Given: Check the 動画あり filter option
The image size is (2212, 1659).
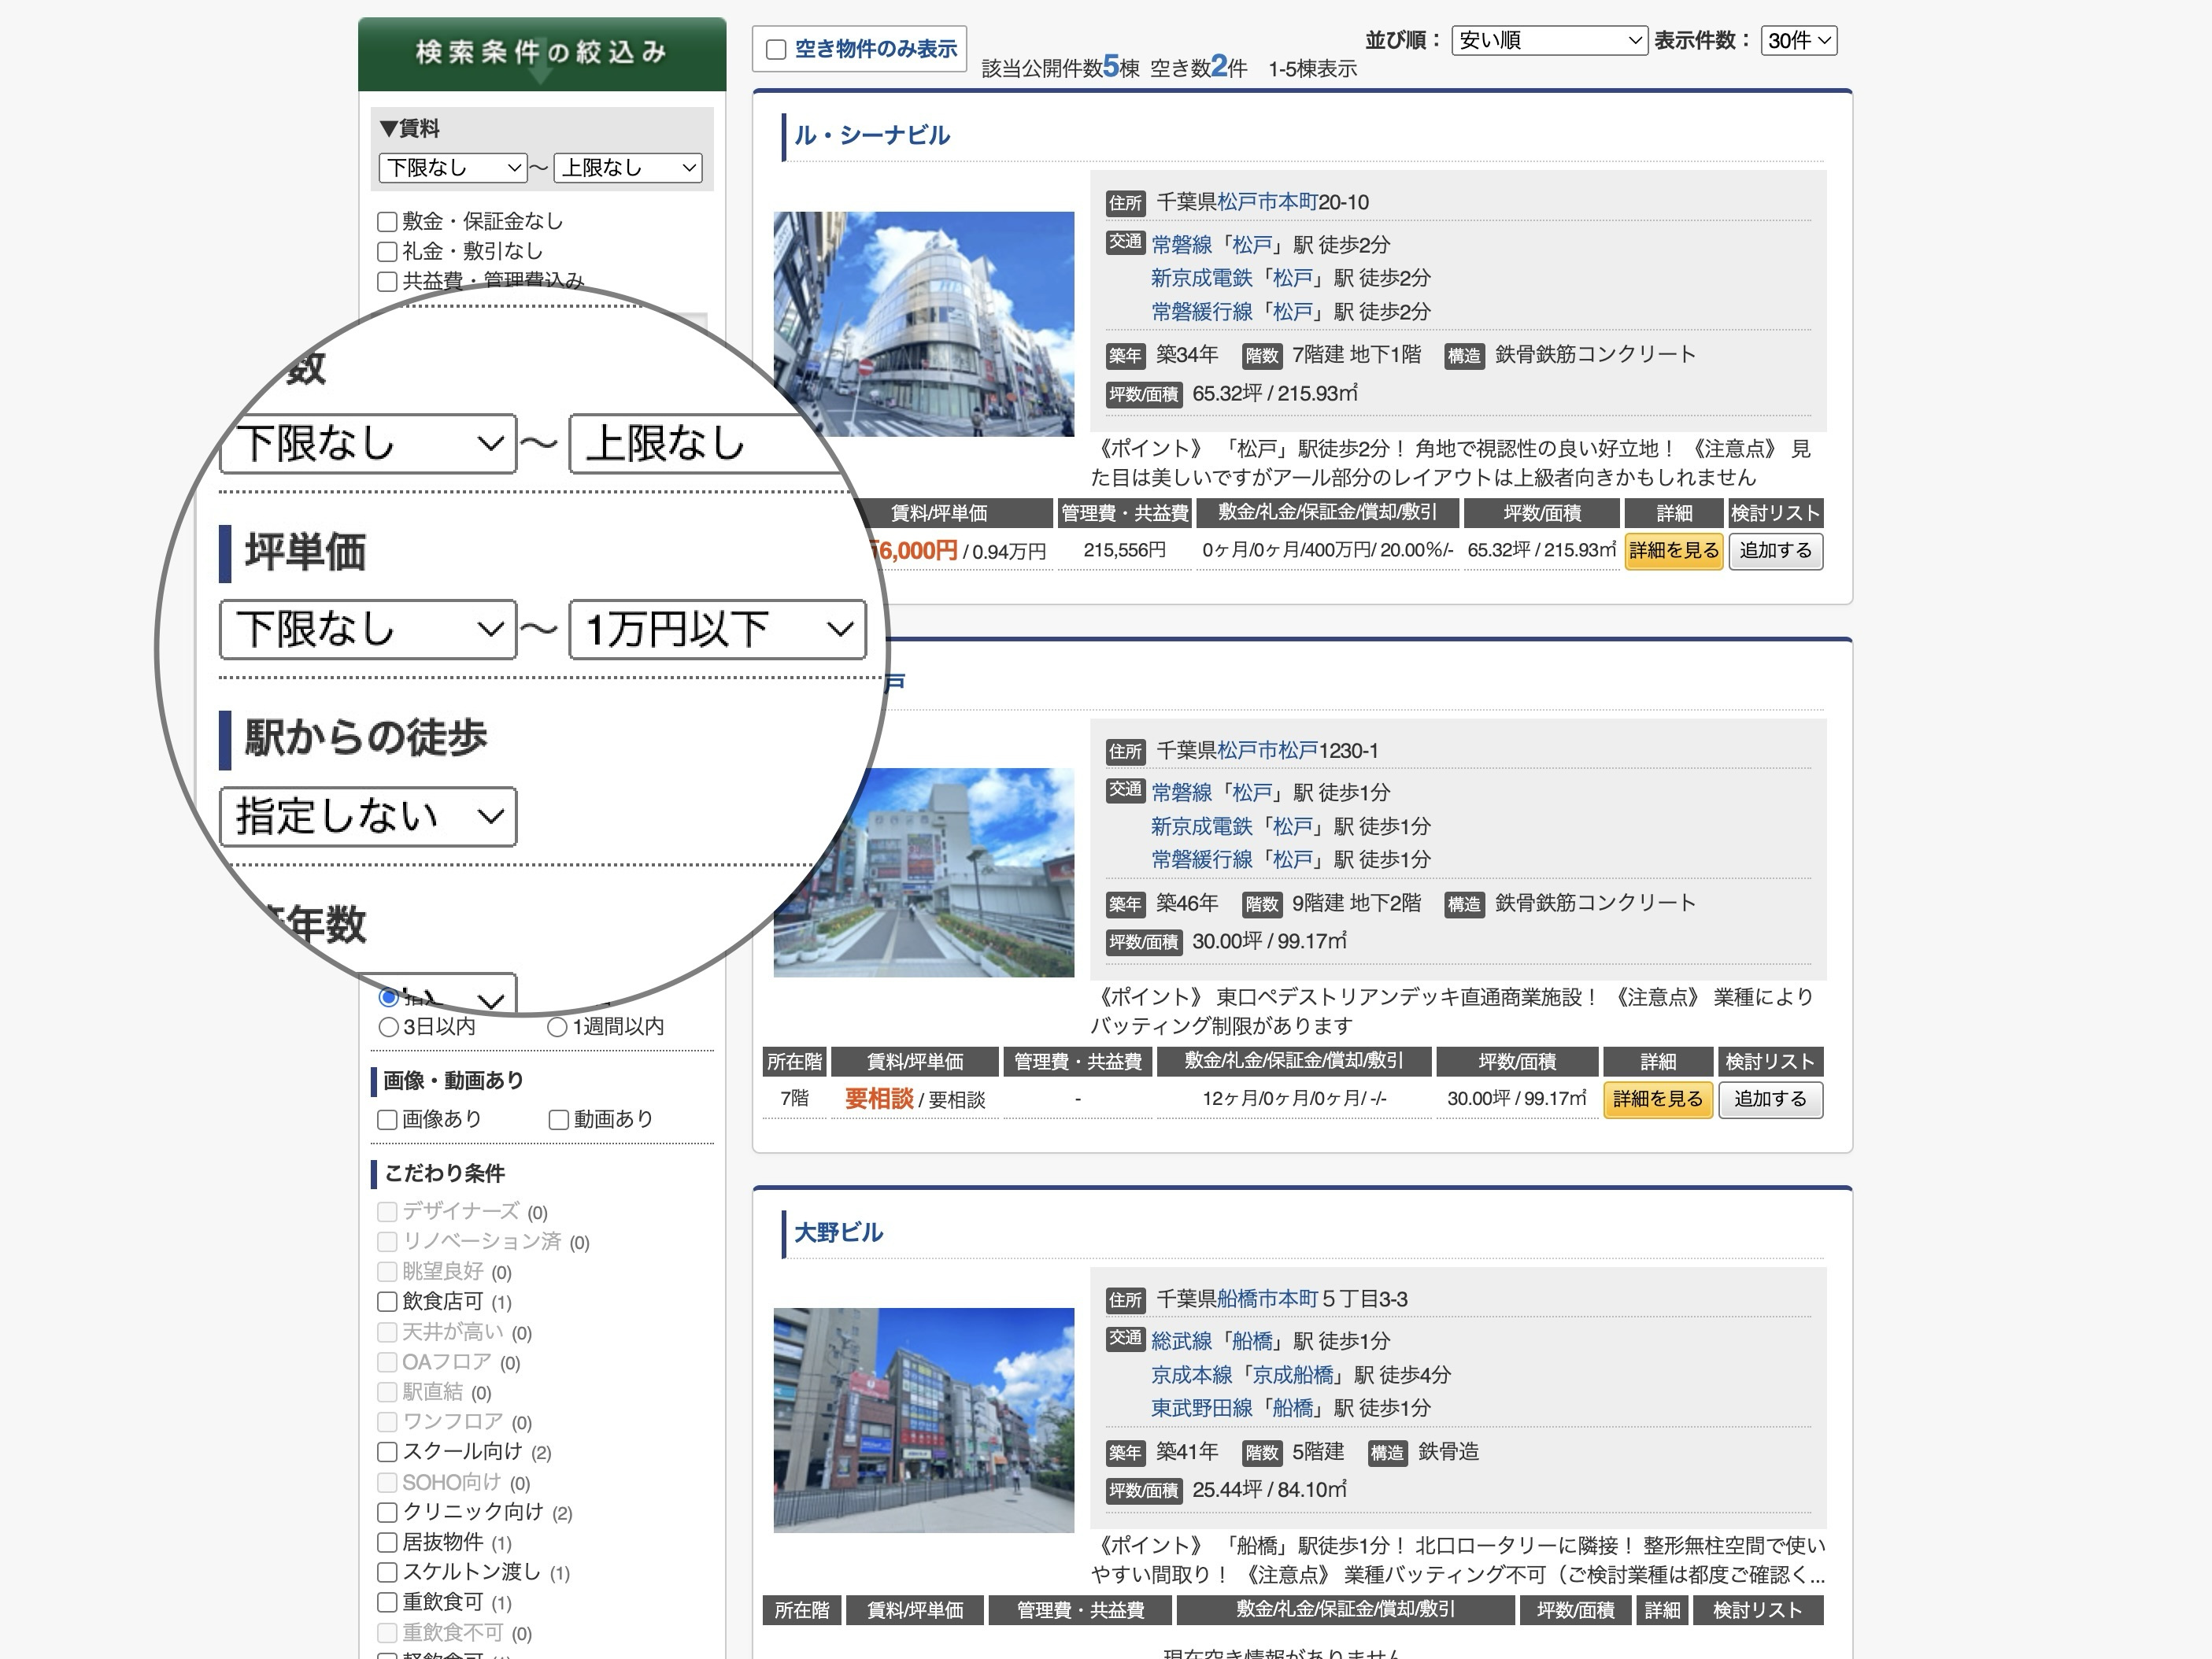Looking at the screenshot, I should coord(558,1120).
